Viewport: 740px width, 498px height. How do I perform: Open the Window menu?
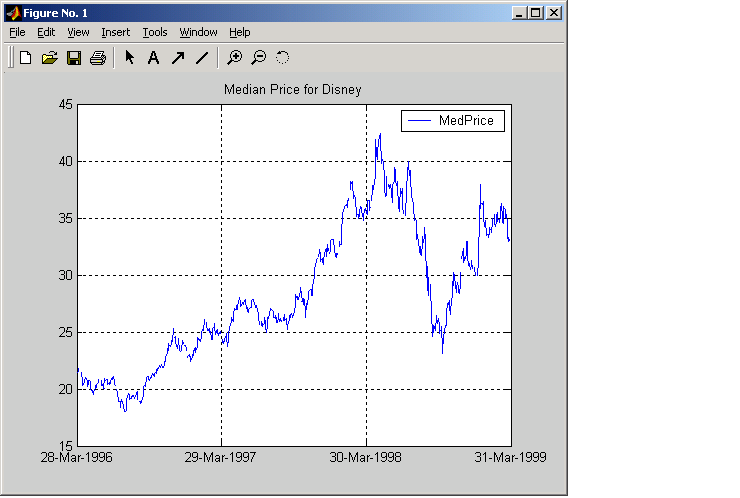click(x=198, y=32)
